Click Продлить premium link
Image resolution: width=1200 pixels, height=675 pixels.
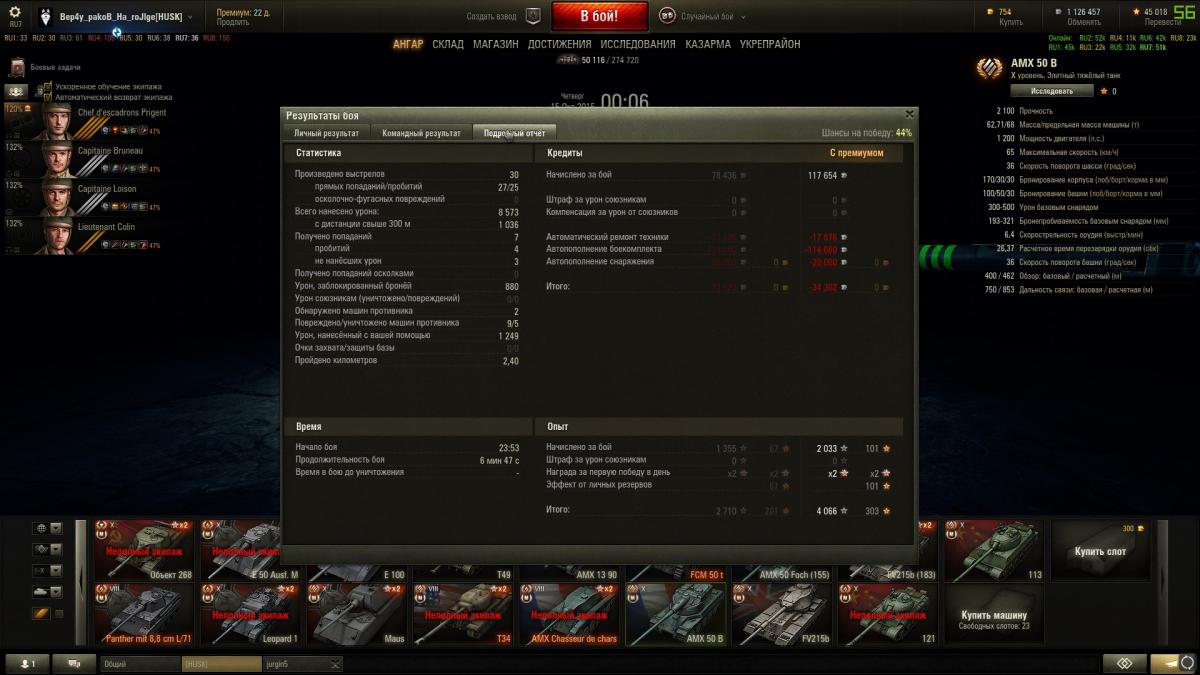[233, 22]
